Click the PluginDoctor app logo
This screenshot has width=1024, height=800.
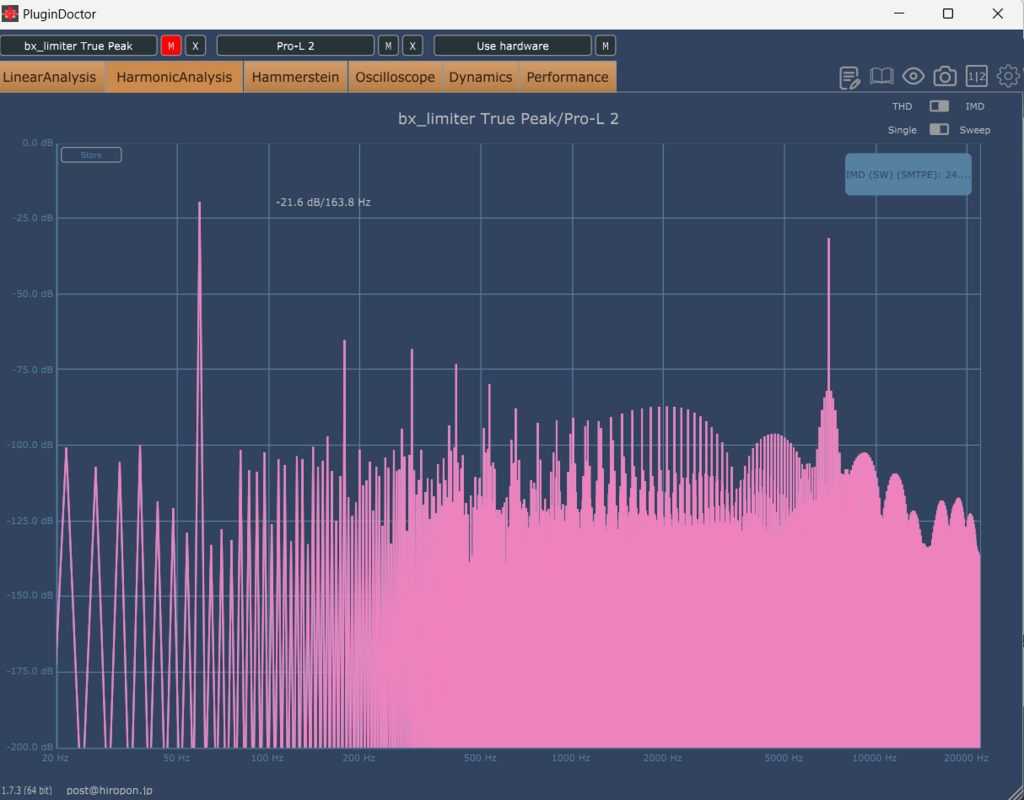pos(10,14)
